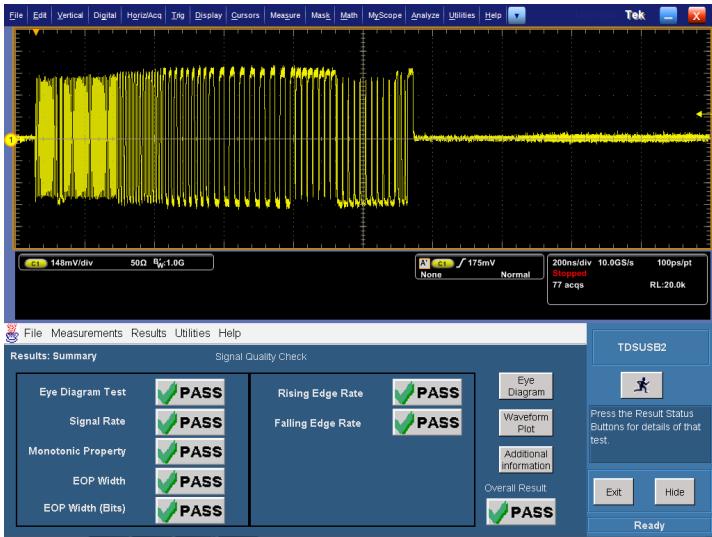Open the Trig menu
This screenshot has height=537, width=712.
(178, 15)
